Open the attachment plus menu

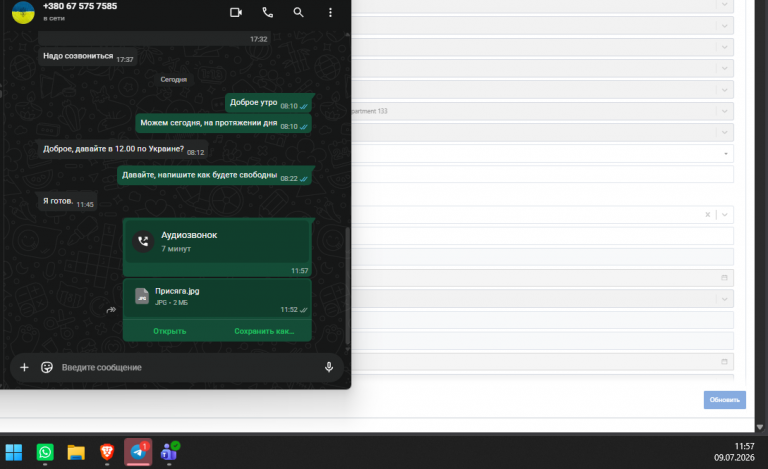coord(24,367)
